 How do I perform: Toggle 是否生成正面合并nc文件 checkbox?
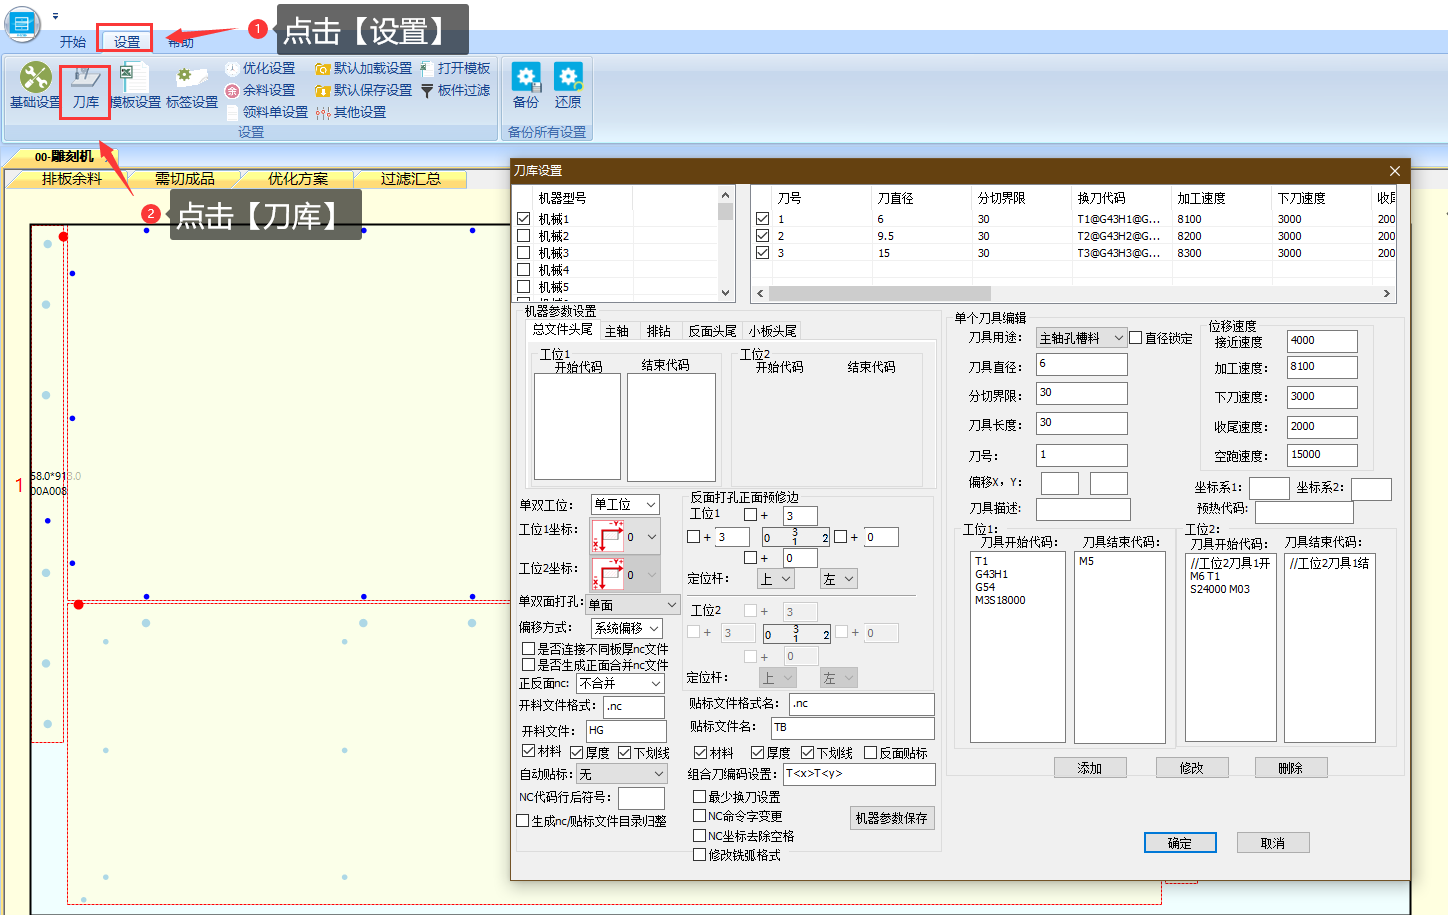(528, 665)
